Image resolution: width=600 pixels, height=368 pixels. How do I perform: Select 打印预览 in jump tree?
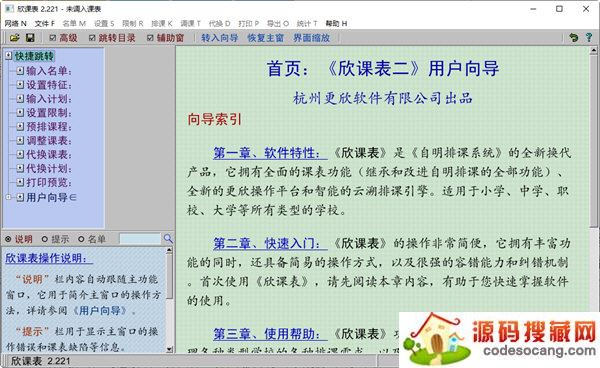pos(49,182)
